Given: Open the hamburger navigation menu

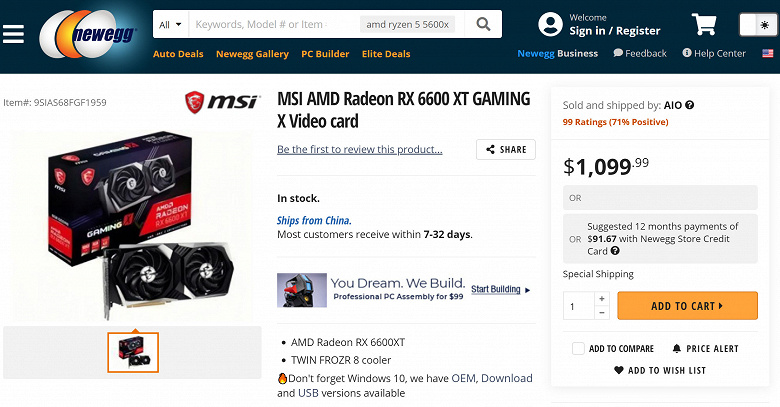Looking at the screenshot, I should pos(13,34).
